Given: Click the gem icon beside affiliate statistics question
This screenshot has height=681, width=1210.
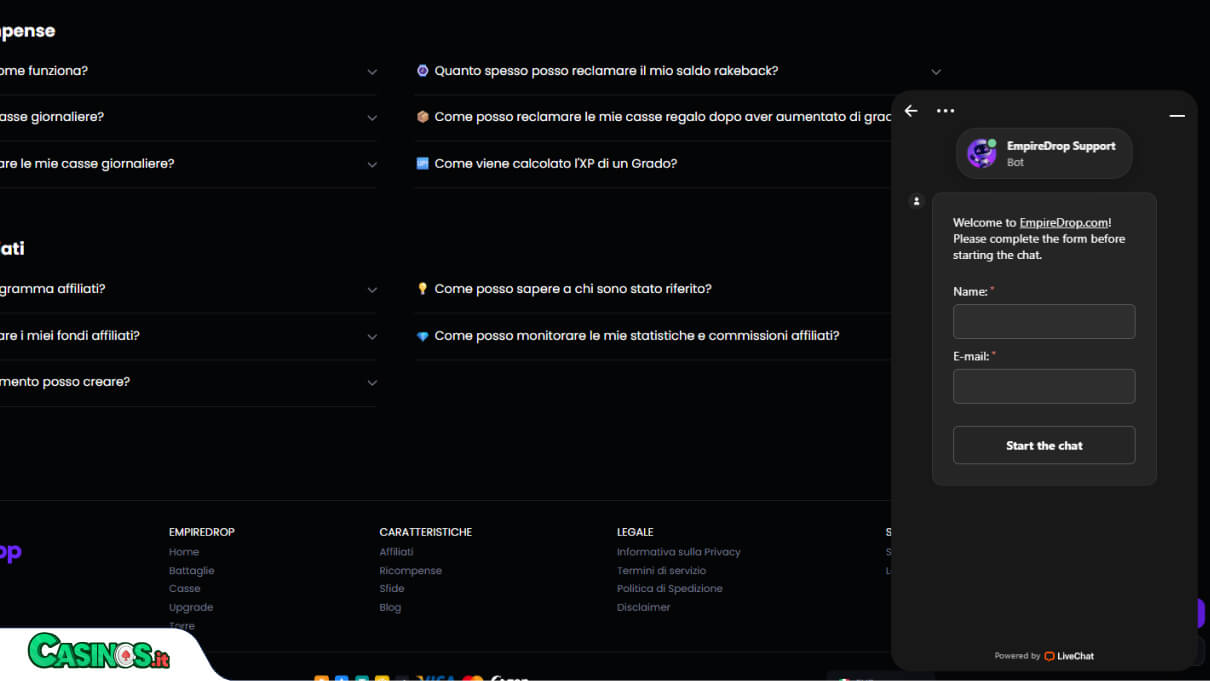Looking at the screenshot, I should click(422, 336).
